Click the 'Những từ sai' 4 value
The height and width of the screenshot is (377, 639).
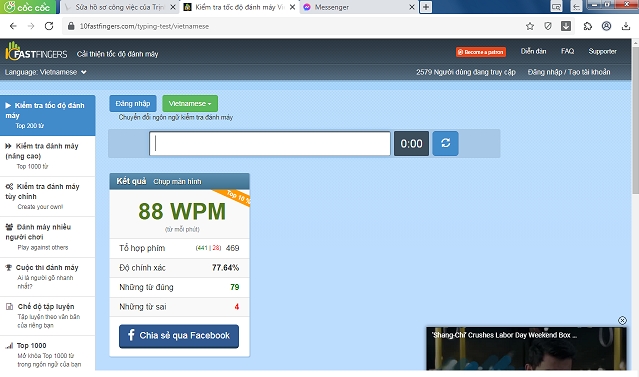click(x=236, y=306)
